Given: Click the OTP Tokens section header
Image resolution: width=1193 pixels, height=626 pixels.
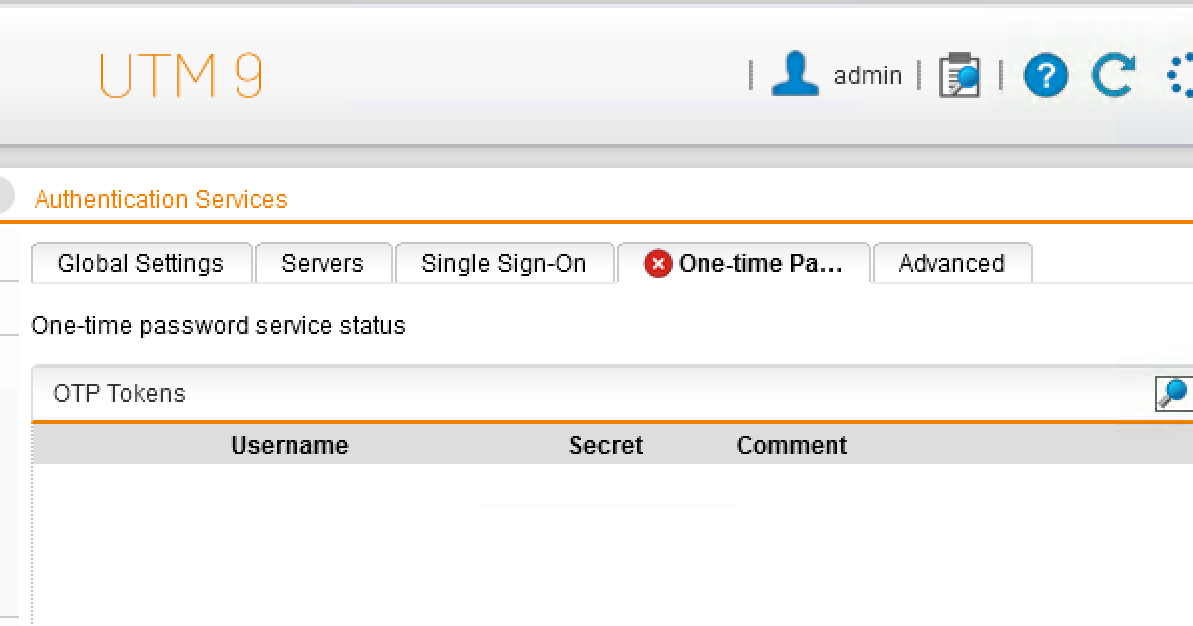Looking at the screenshot, I should 120,394.
